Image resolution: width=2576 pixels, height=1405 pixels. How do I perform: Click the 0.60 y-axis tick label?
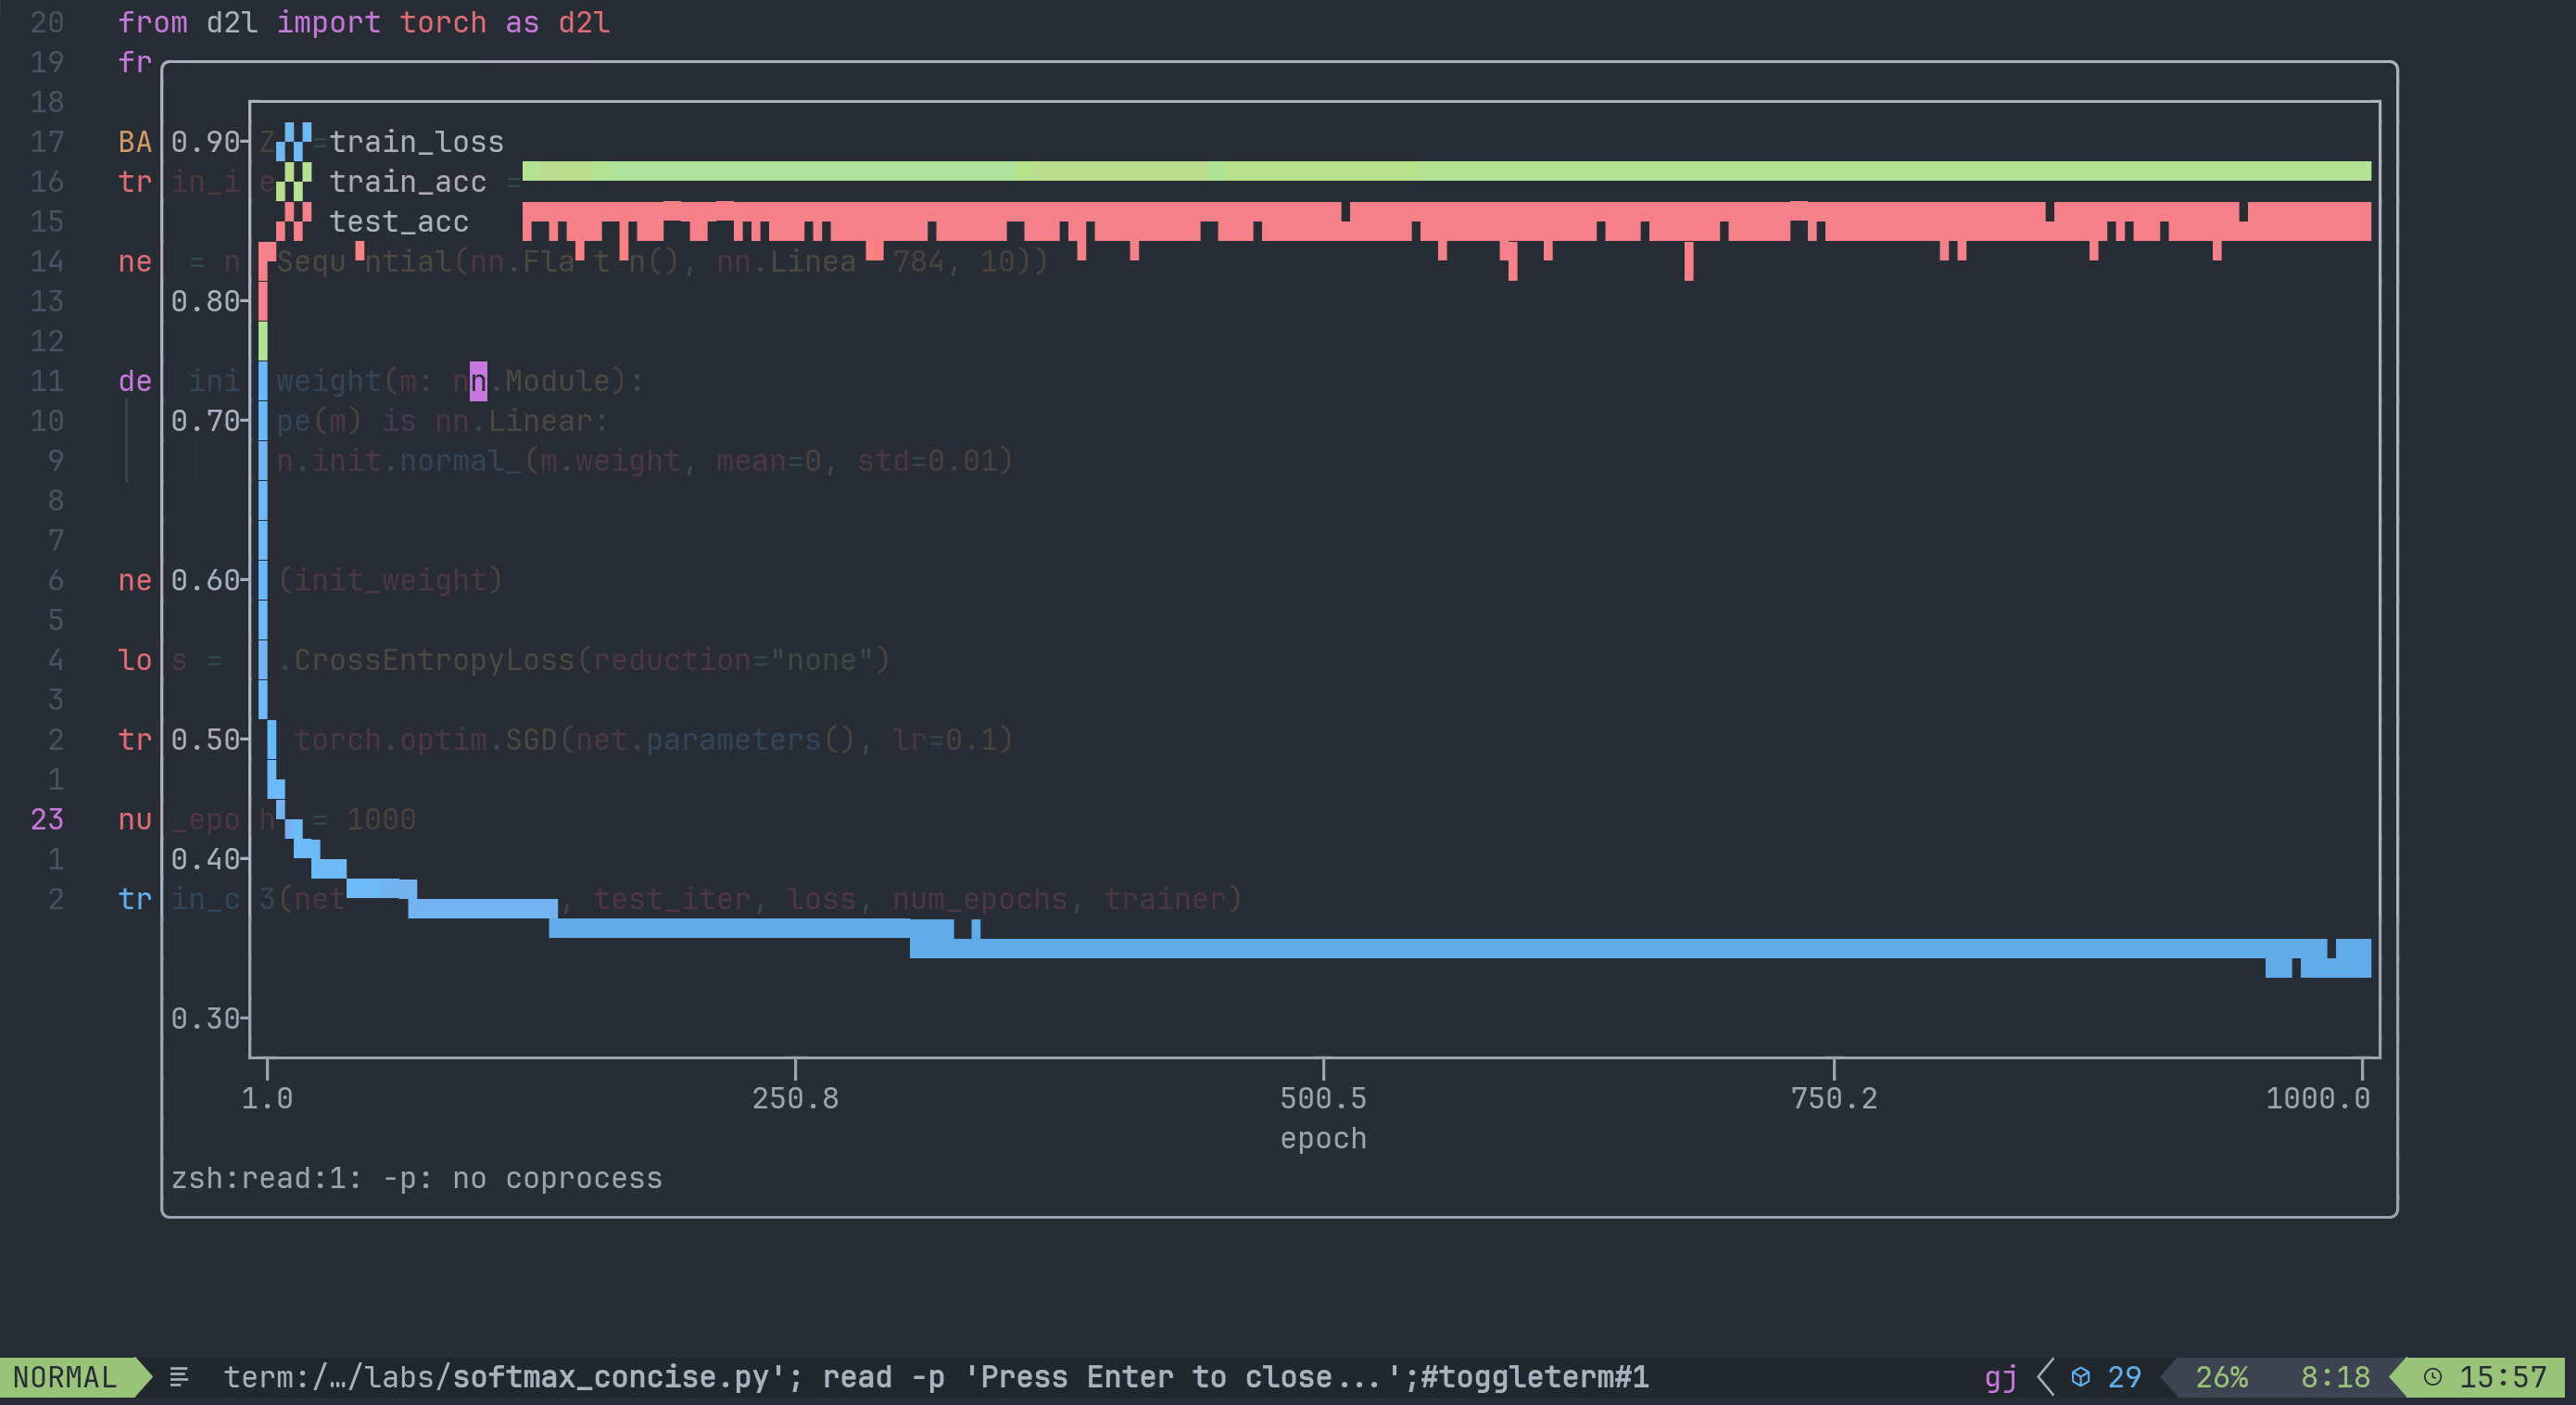[x=205, y=580]
